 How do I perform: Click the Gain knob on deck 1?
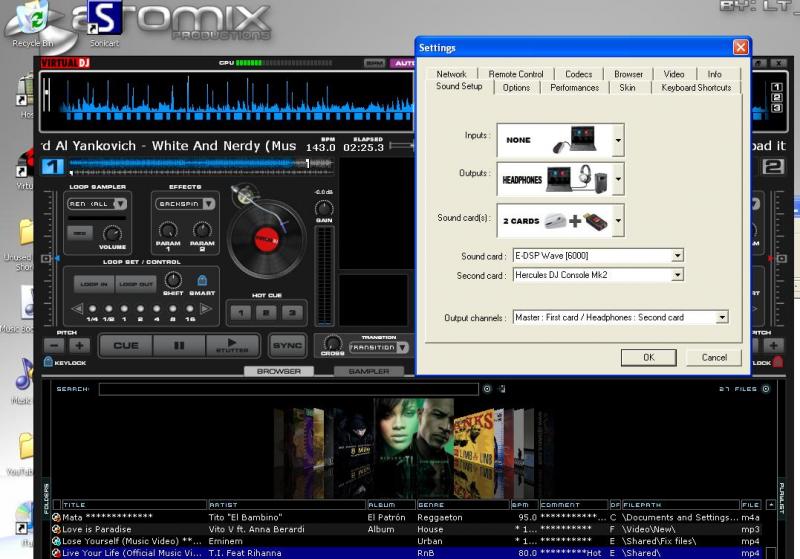324,208
